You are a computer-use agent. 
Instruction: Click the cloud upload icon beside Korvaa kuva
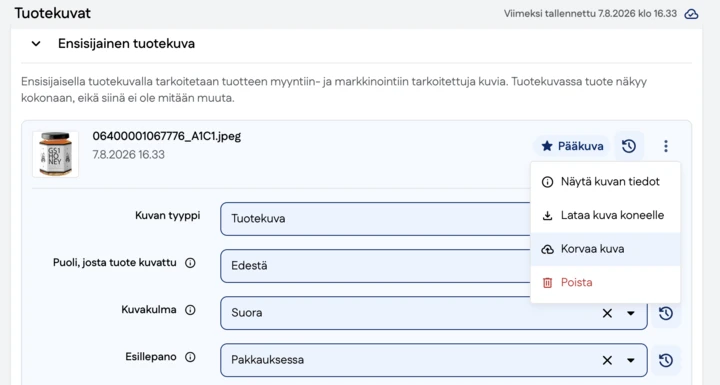547,249
